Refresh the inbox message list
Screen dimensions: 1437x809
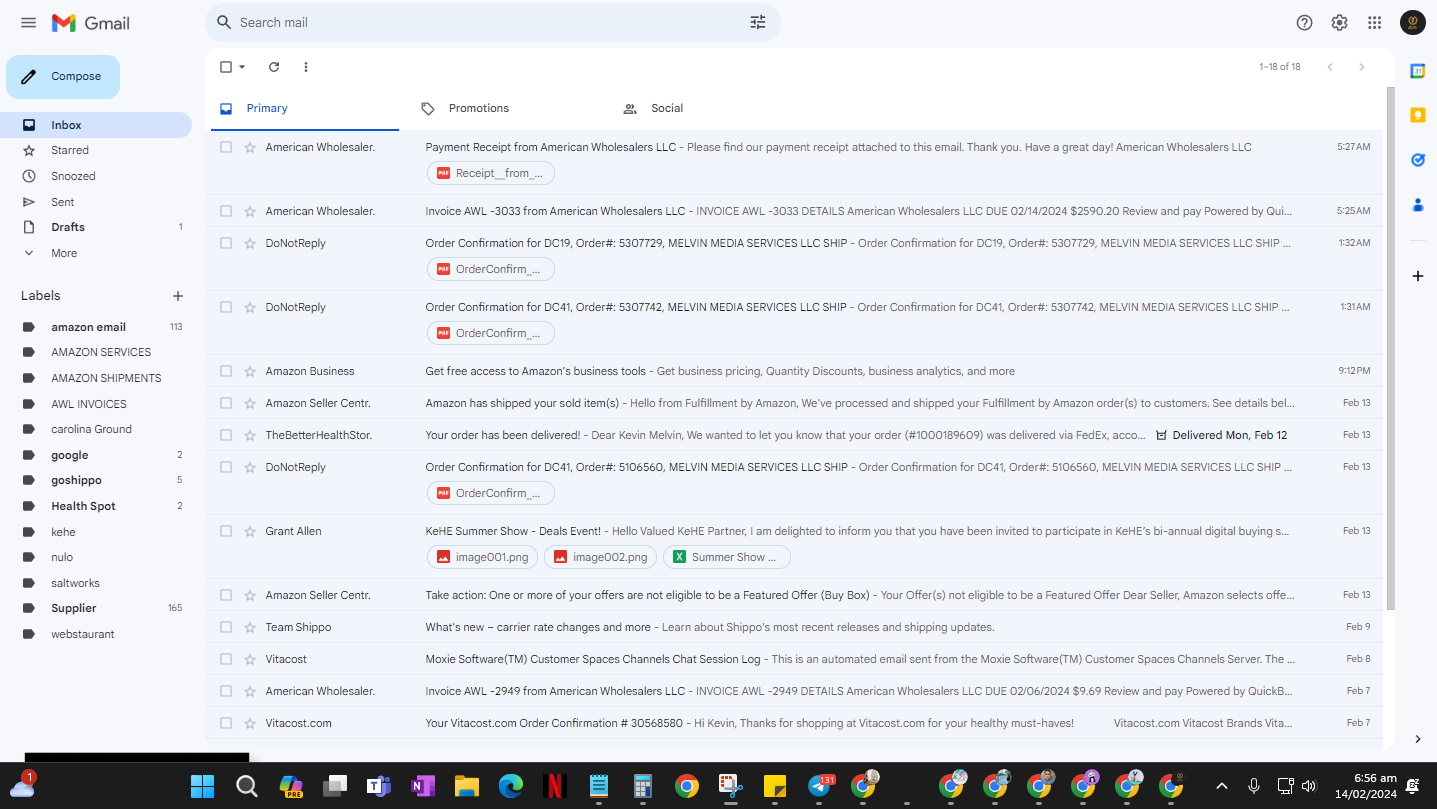[274, 67]
